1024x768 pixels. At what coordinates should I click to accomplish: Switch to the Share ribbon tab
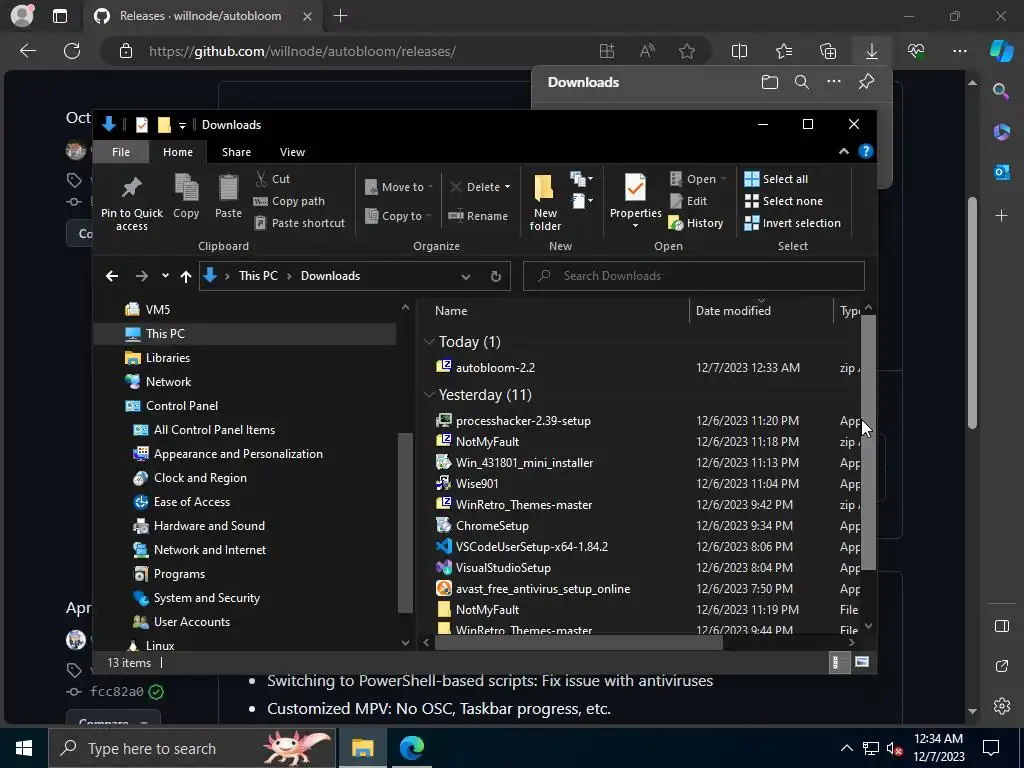236,152
